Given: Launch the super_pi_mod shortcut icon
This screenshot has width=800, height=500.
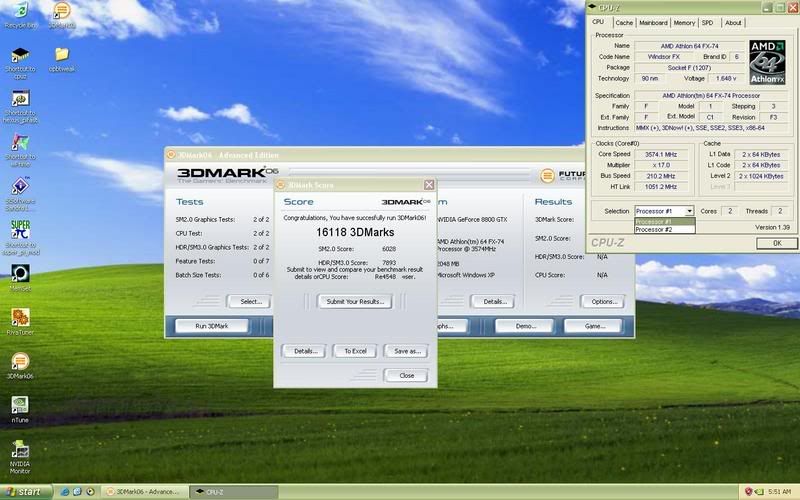Looking at the screenshot, I should (20, 230).
